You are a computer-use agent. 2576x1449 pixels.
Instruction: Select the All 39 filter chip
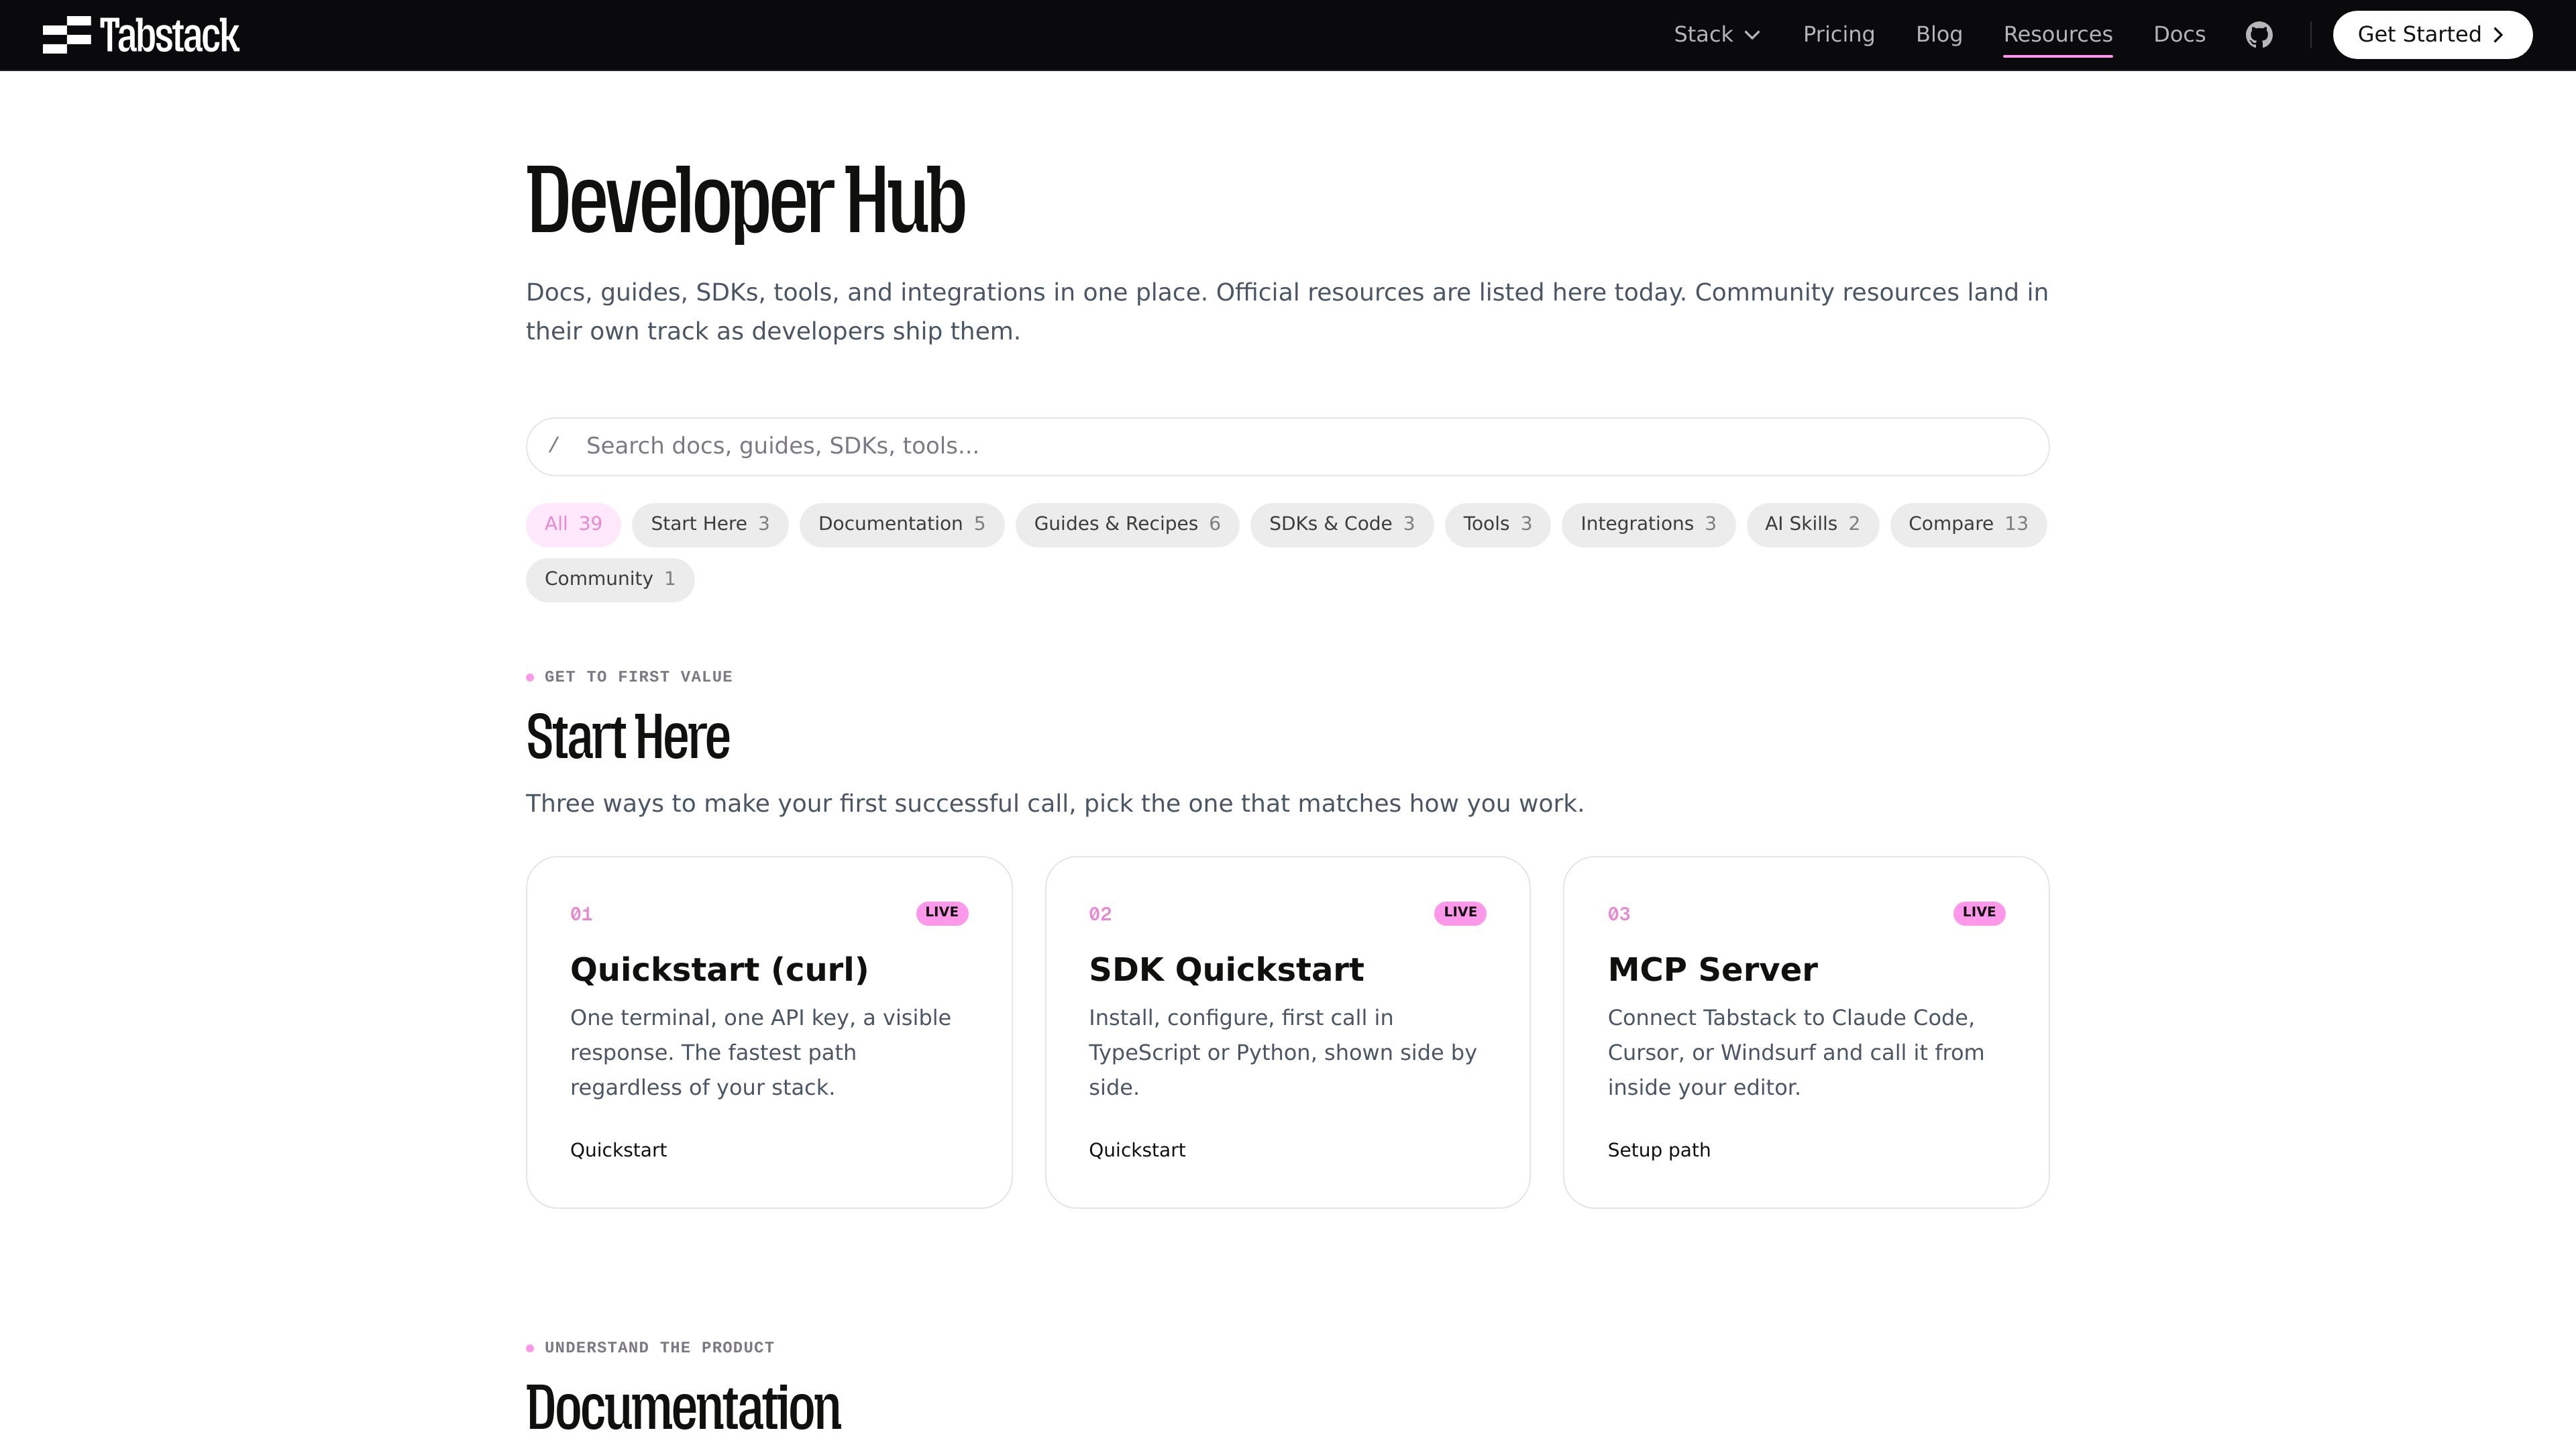(573, 524)
